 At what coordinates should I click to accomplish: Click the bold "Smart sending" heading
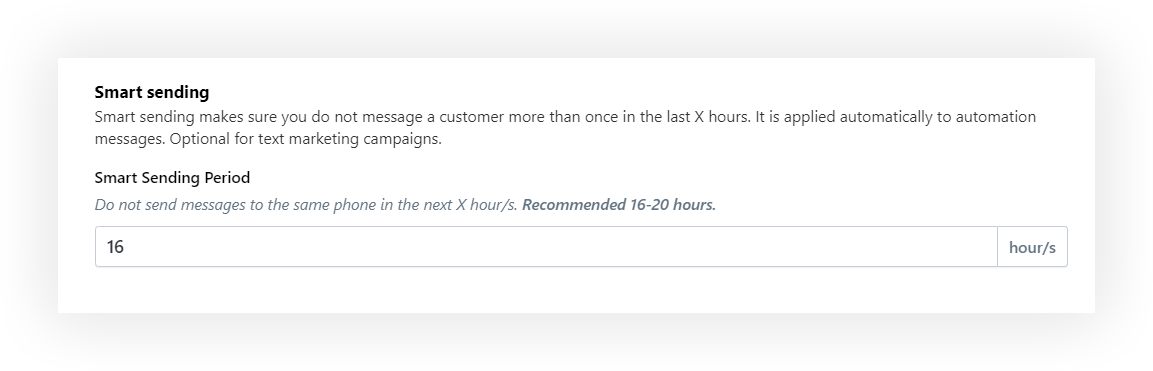(x=151, y=92)
